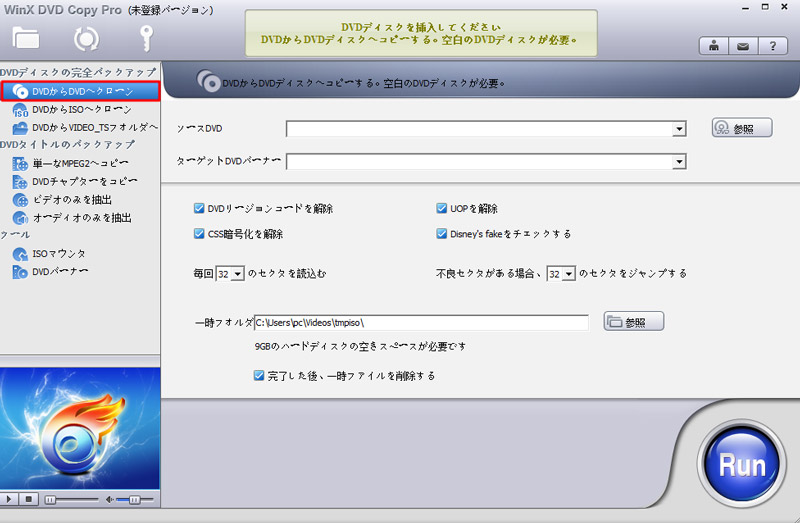Expand the ターゲットDVDバーナー dropdown
Screen dimensions: 800x523
tap(679, 162)
